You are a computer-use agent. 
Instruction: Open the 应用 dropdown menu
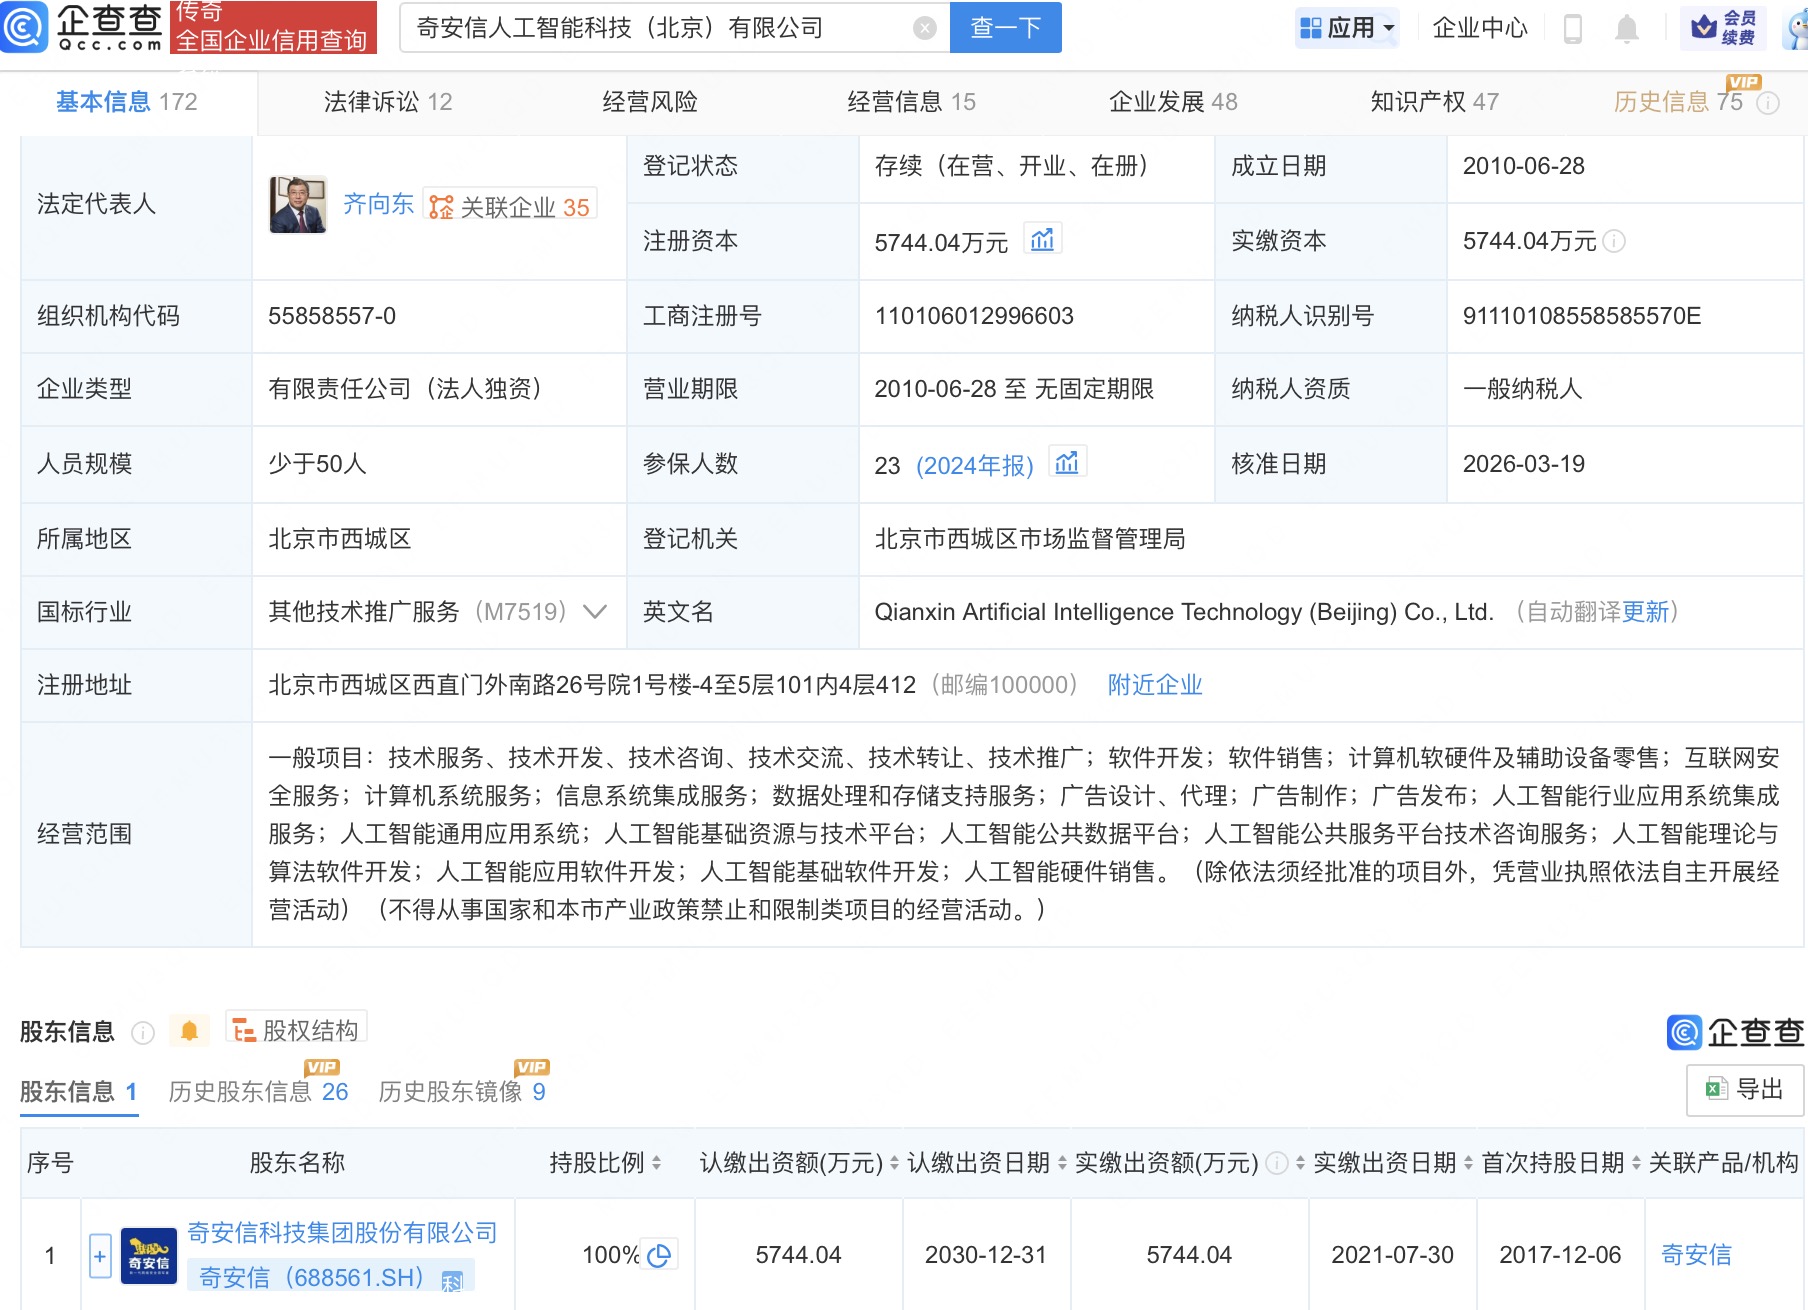1346,28
